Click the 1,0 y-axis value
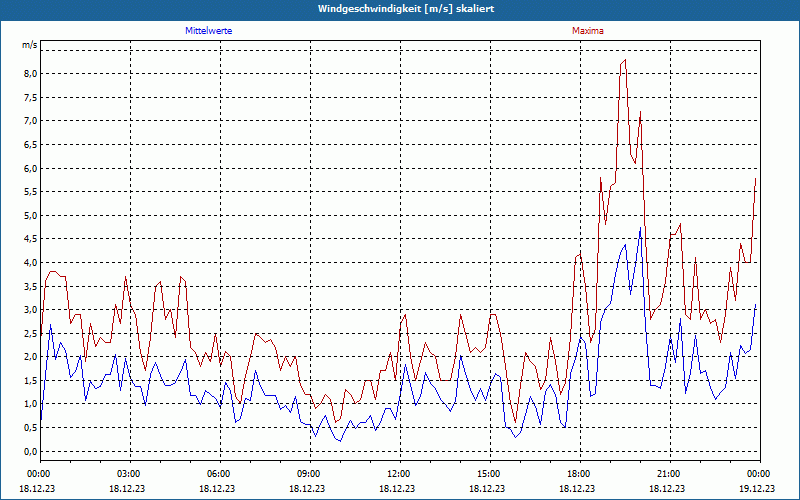 pos(31,404)
